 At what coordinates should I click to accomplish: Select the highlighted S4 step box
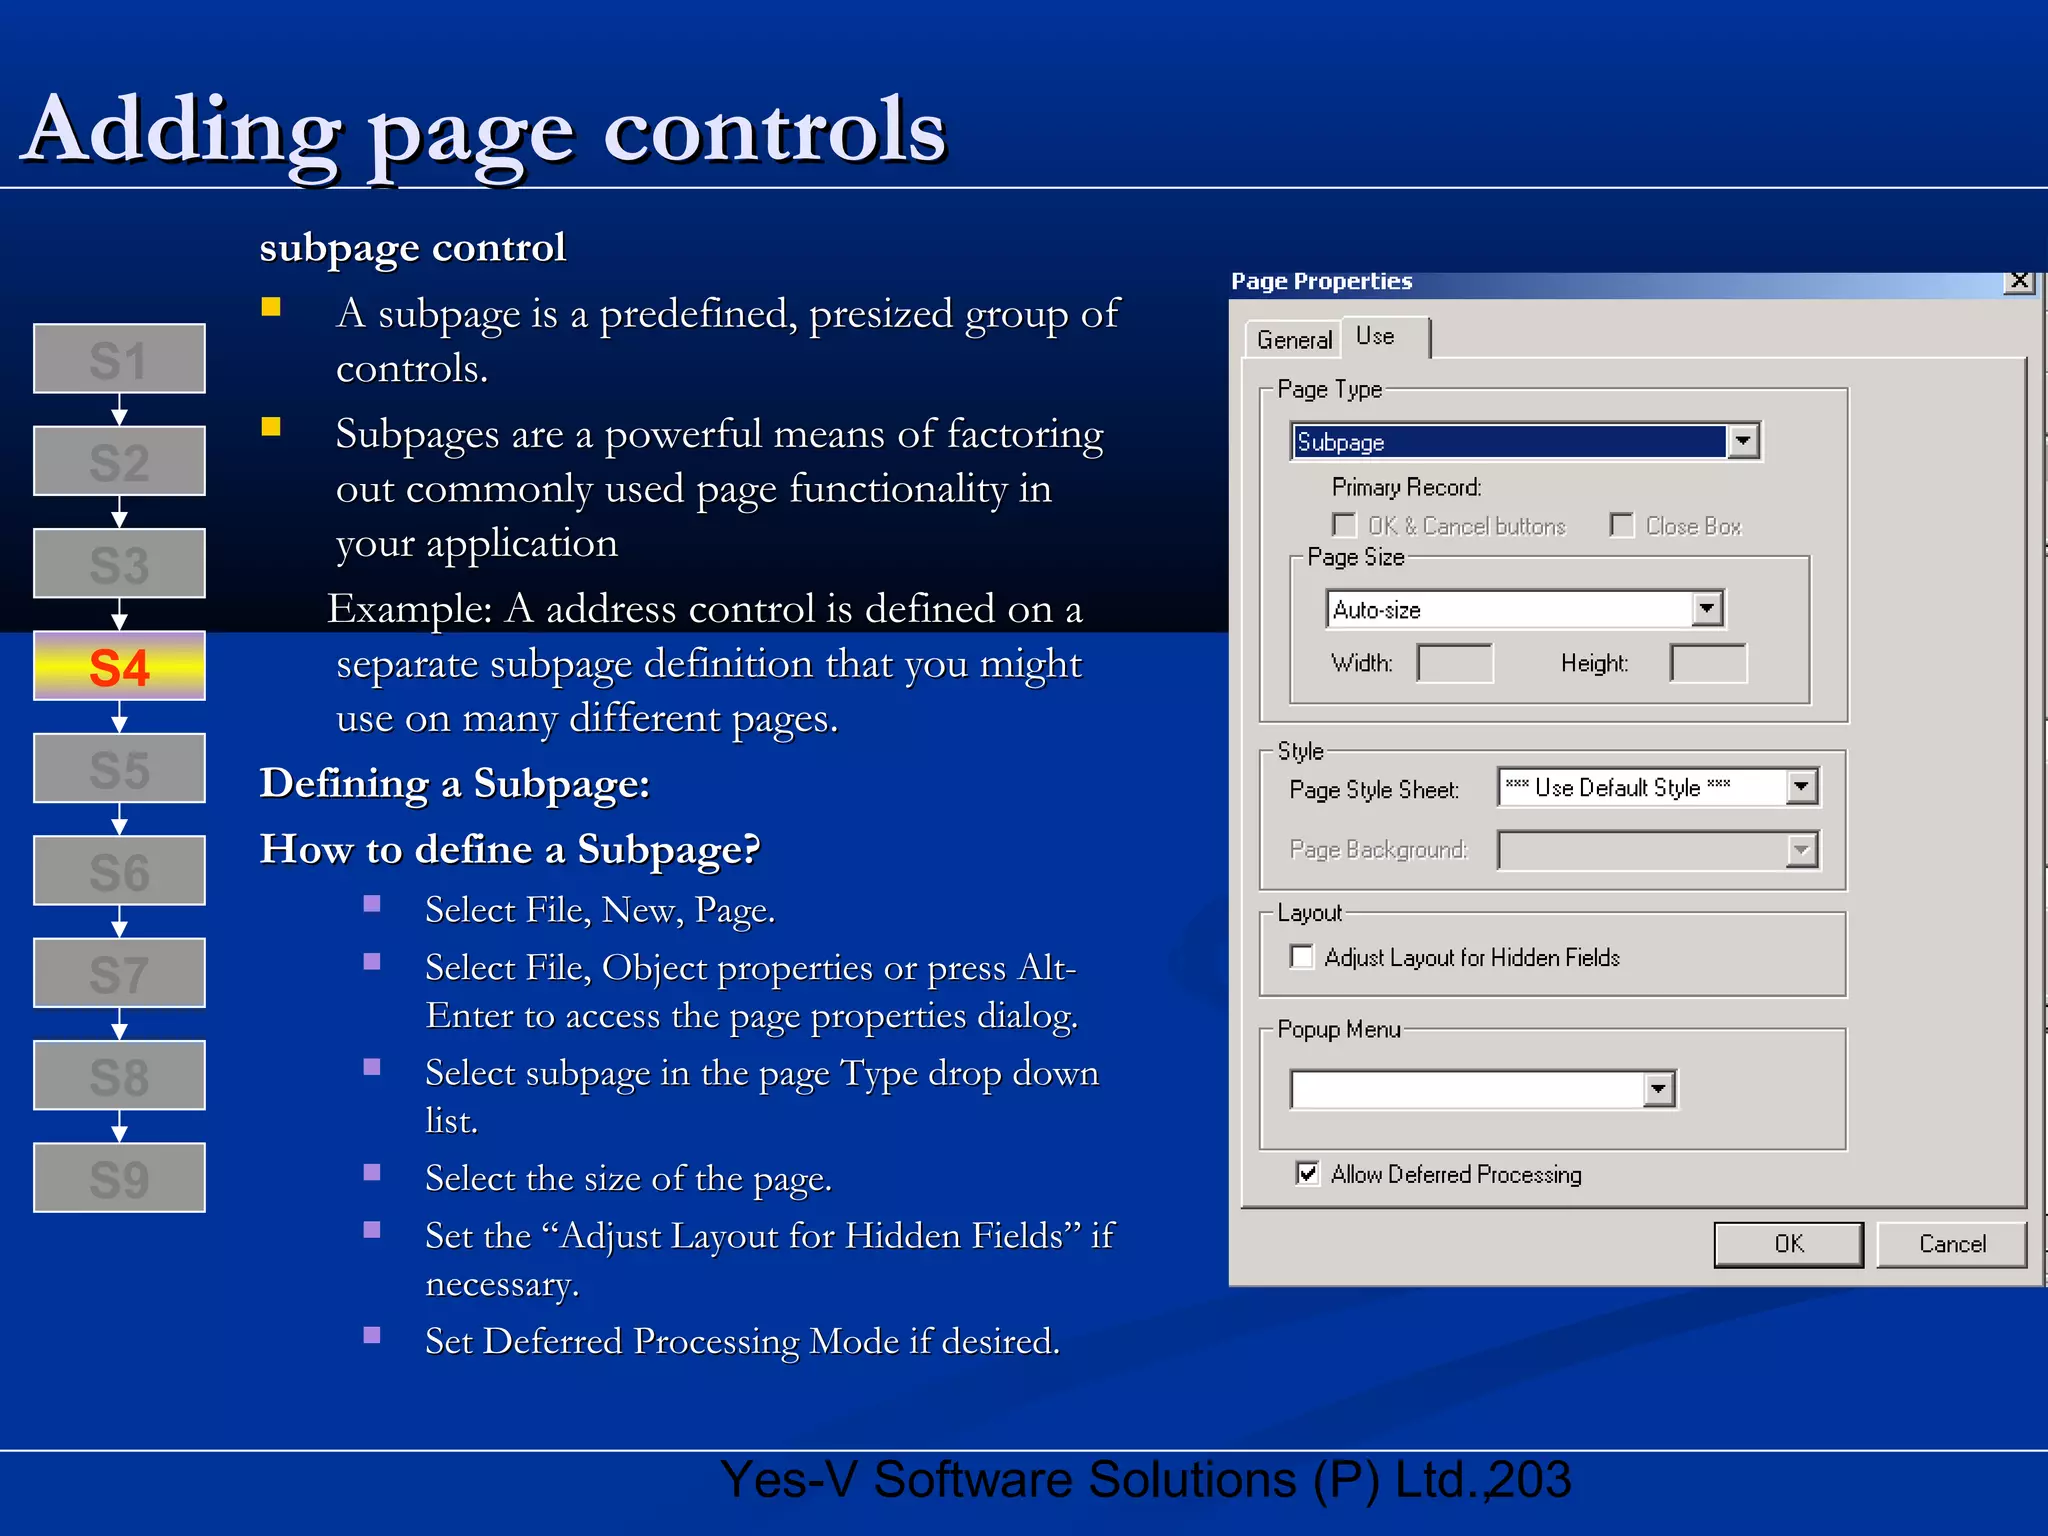tap(119, 666)
